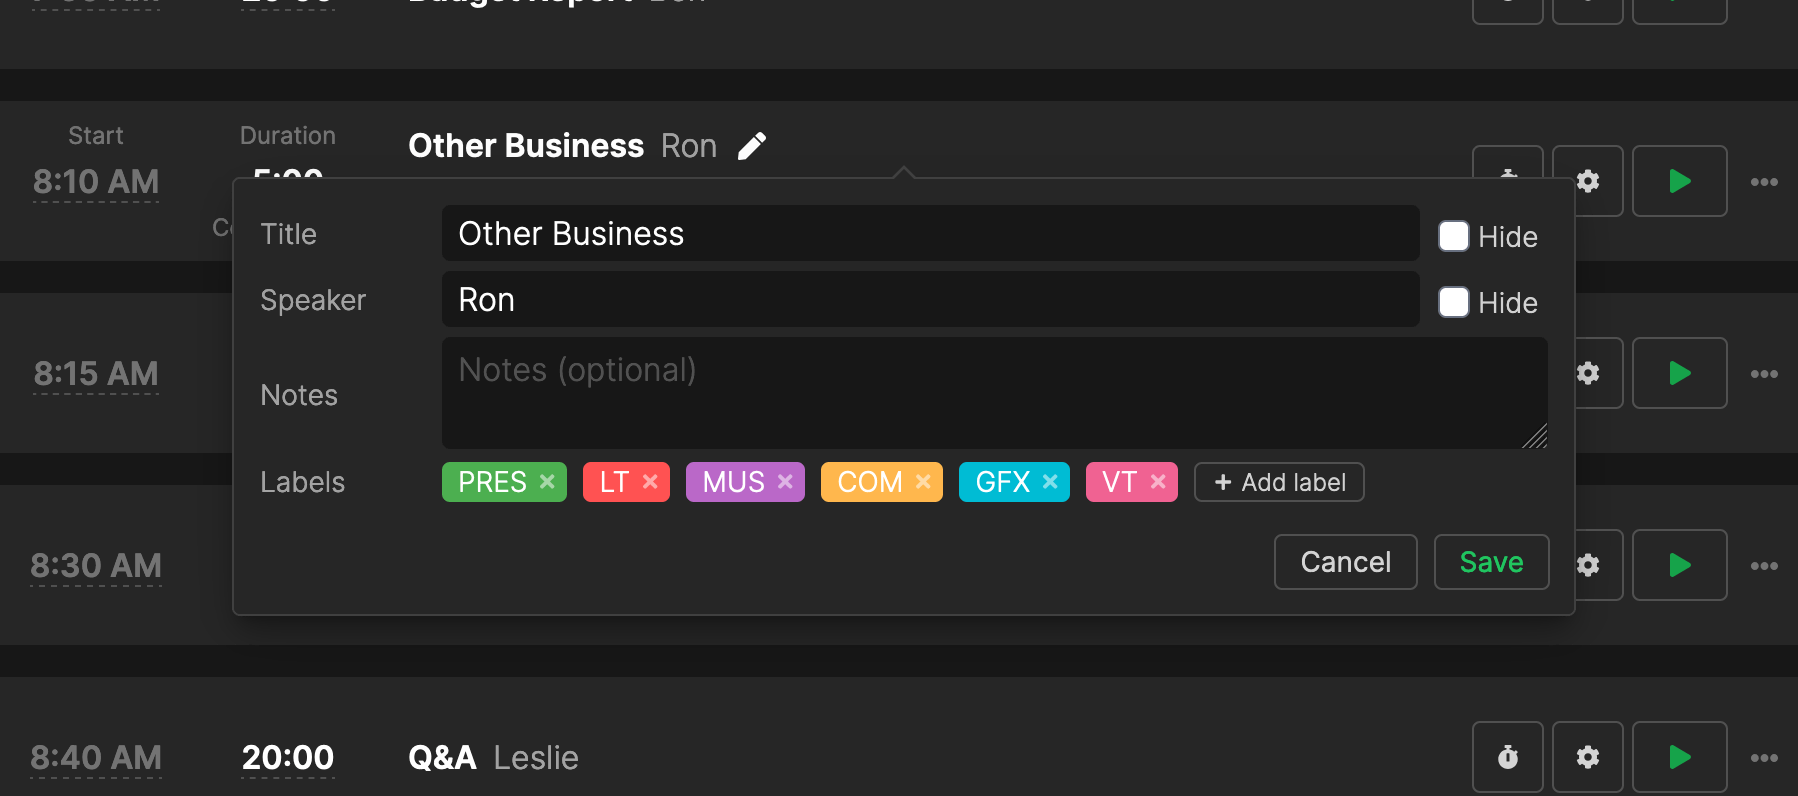1798x796 pixels.
Task: Remove the VT label
Action: tap(1158, 482)
